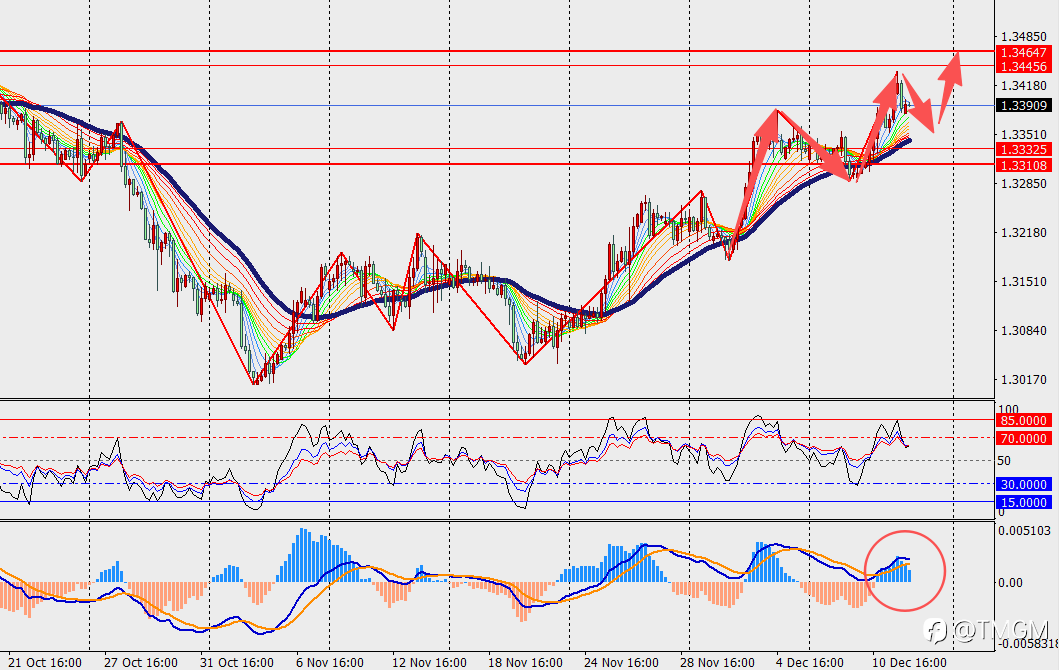Image resolution: width=1059 pixels, height=670 pixels.
Task: Click the 10 Dec 16:00 time label
Action: pyautogui.click(x=909, y=662)
